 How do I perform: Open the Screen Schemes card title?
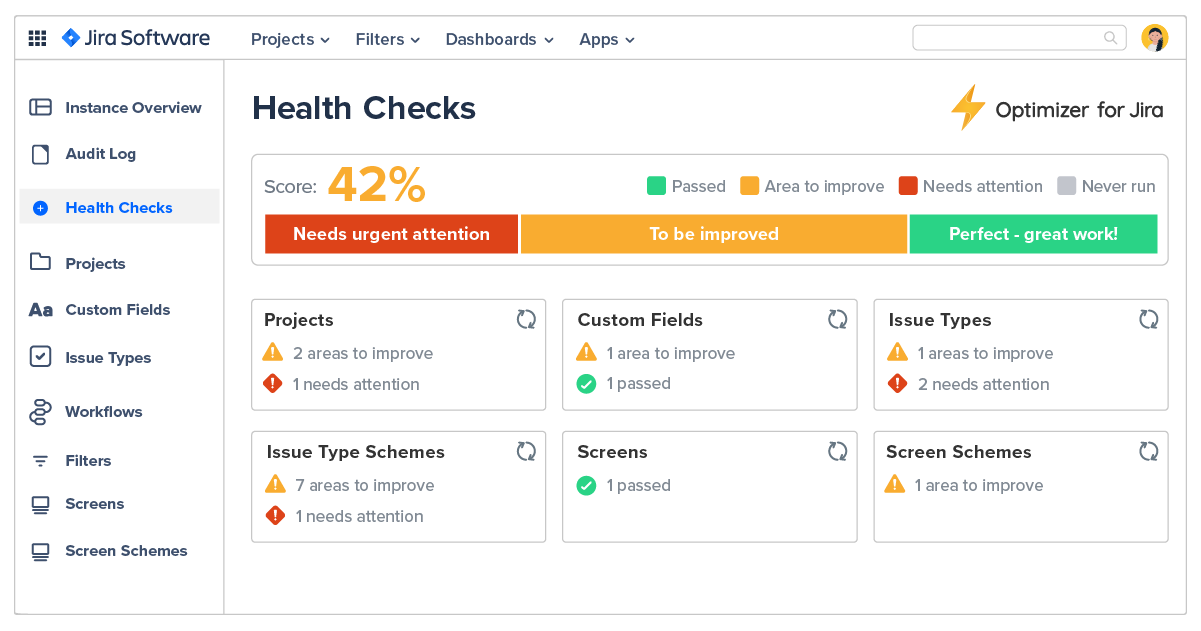coord(958,452)
